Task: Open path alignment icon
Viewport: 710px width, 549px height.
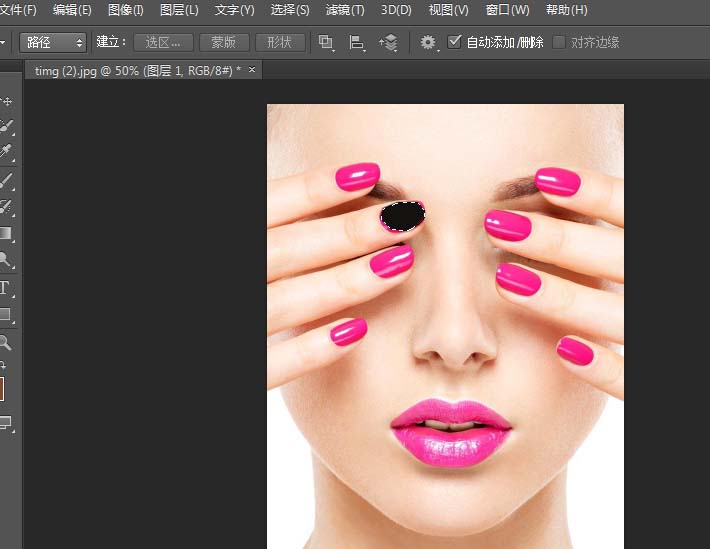Action: pos(357,43)
